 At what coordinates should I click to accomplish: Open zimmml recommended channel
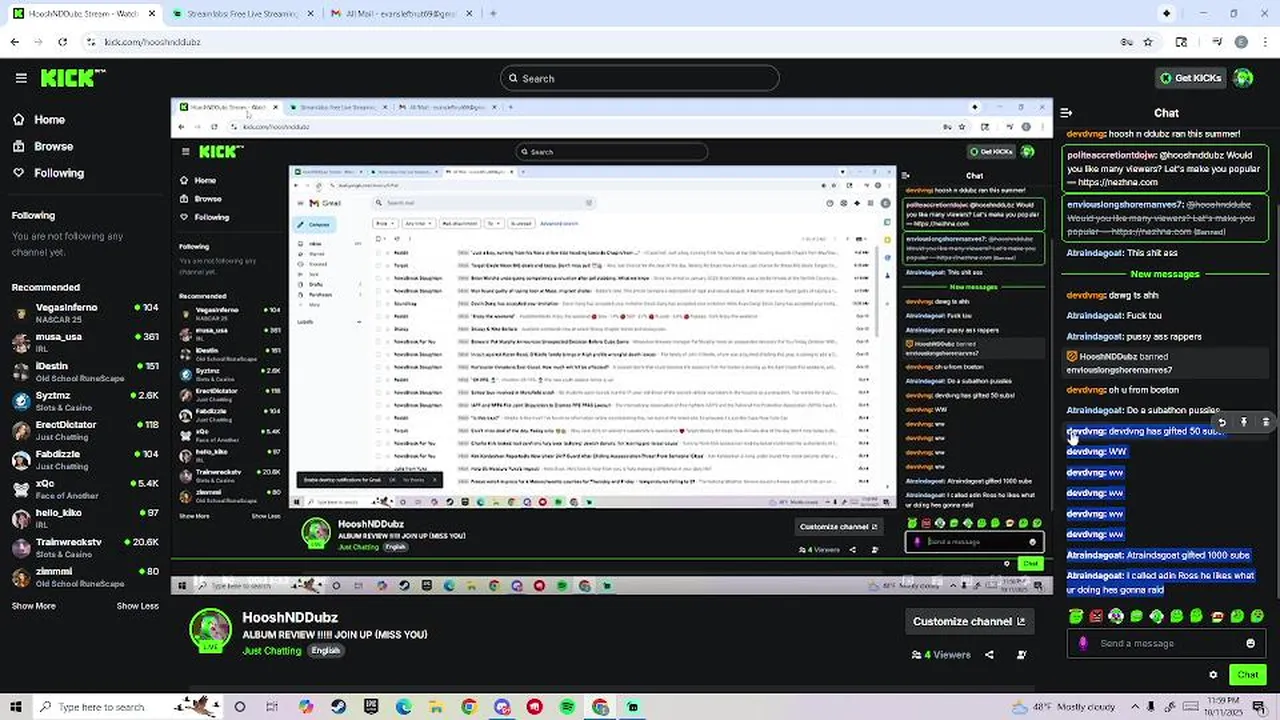click(x=85, y=577)
